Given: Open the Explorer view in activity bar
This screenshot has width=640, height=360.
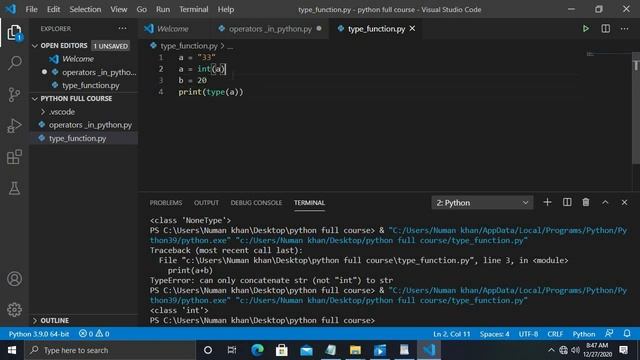Looking at the screenshot, I should [14, 32].
